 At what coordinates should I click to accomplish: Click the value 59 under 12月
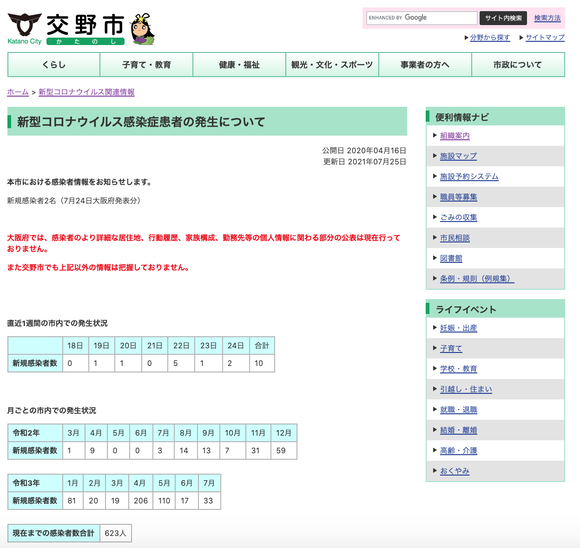(x=284, y=451)
